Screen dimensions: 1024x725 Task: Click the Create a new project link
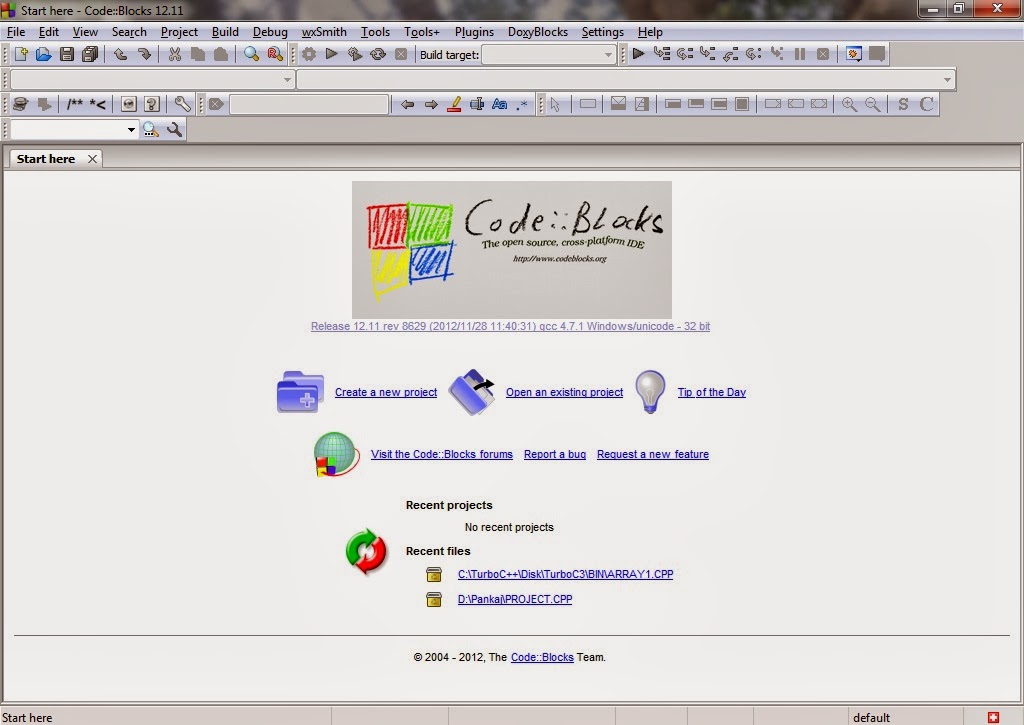pyautogui.click(x=385, y=392)
